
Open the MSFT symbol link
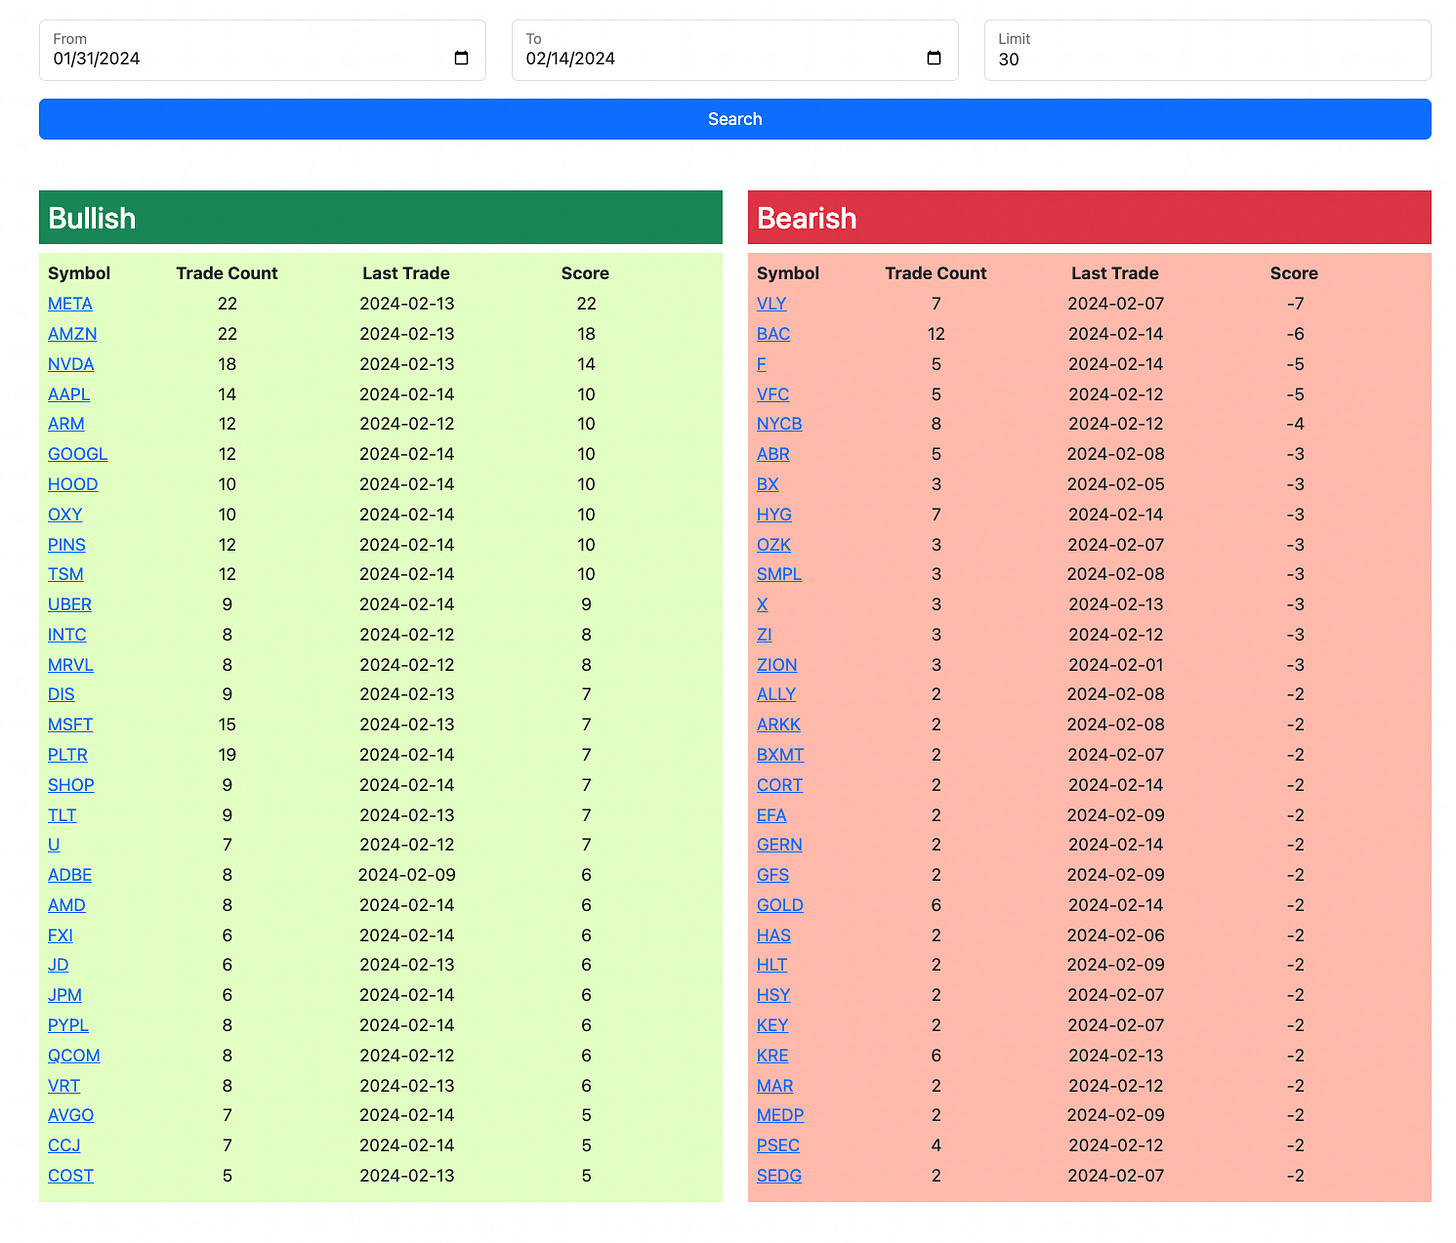70,725
